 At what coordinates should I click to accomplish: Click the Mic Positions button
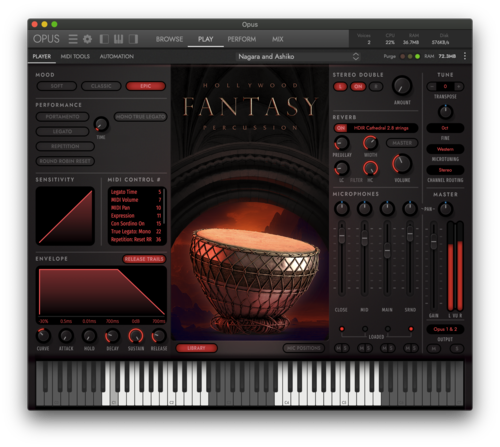tap(304, 348)
